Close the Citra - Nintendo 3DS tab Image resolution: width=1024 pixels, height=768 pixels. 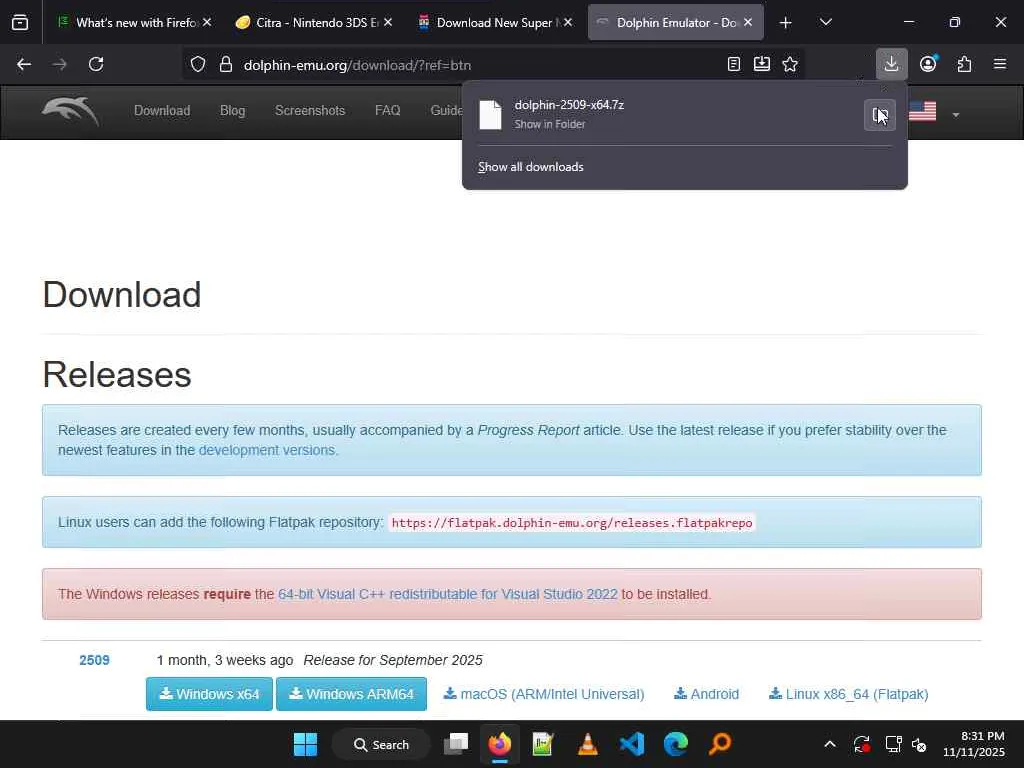(x=388, y=22)
